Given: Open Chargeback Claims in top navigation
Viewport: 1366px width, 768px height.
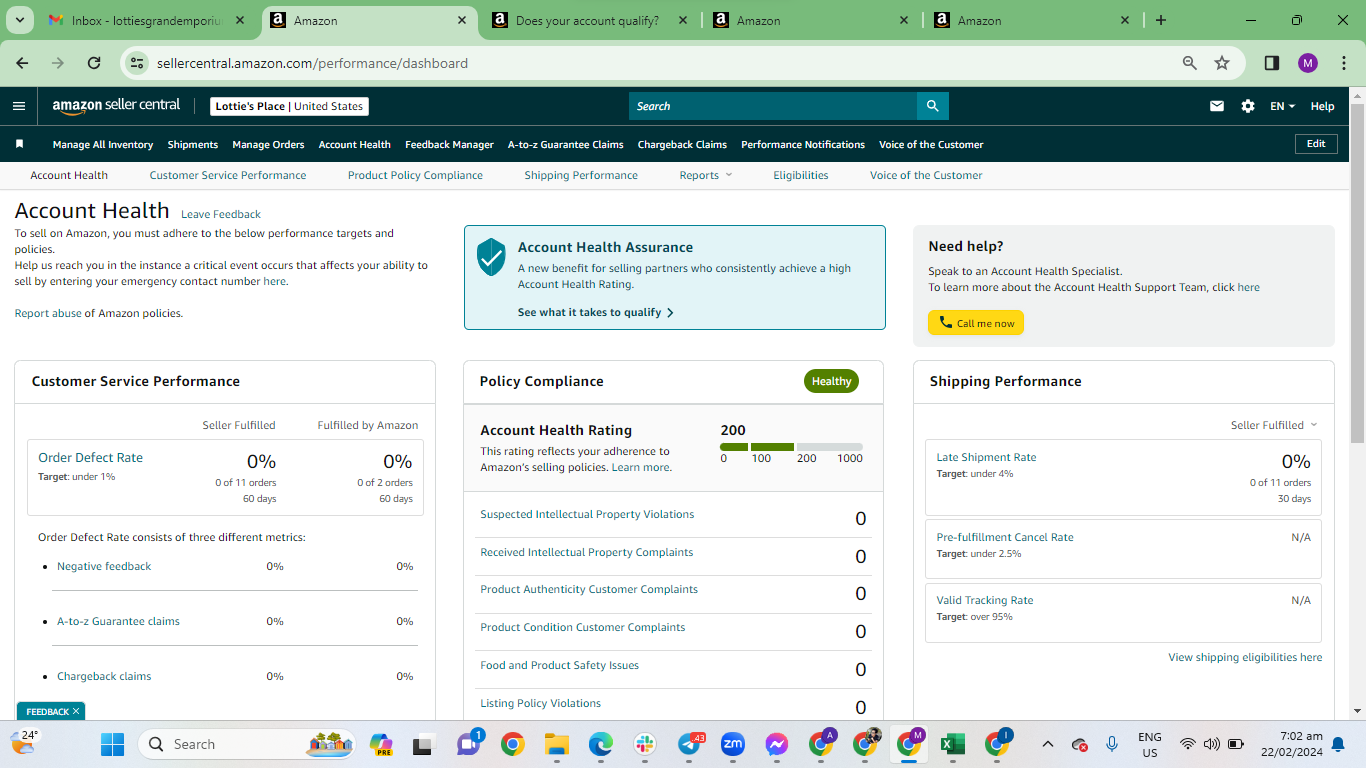Looking at the screenshot, I should coord(682,144).
